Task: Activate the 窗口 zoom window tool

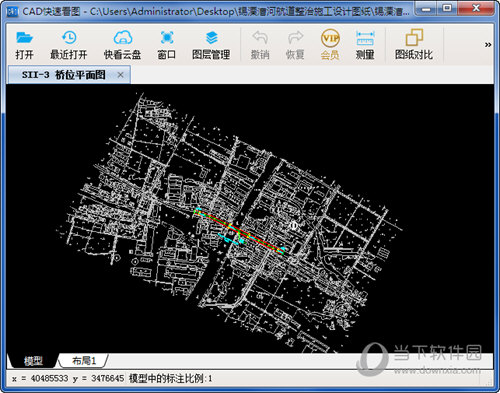Action: pyautogui.click(x=166, y=45)
